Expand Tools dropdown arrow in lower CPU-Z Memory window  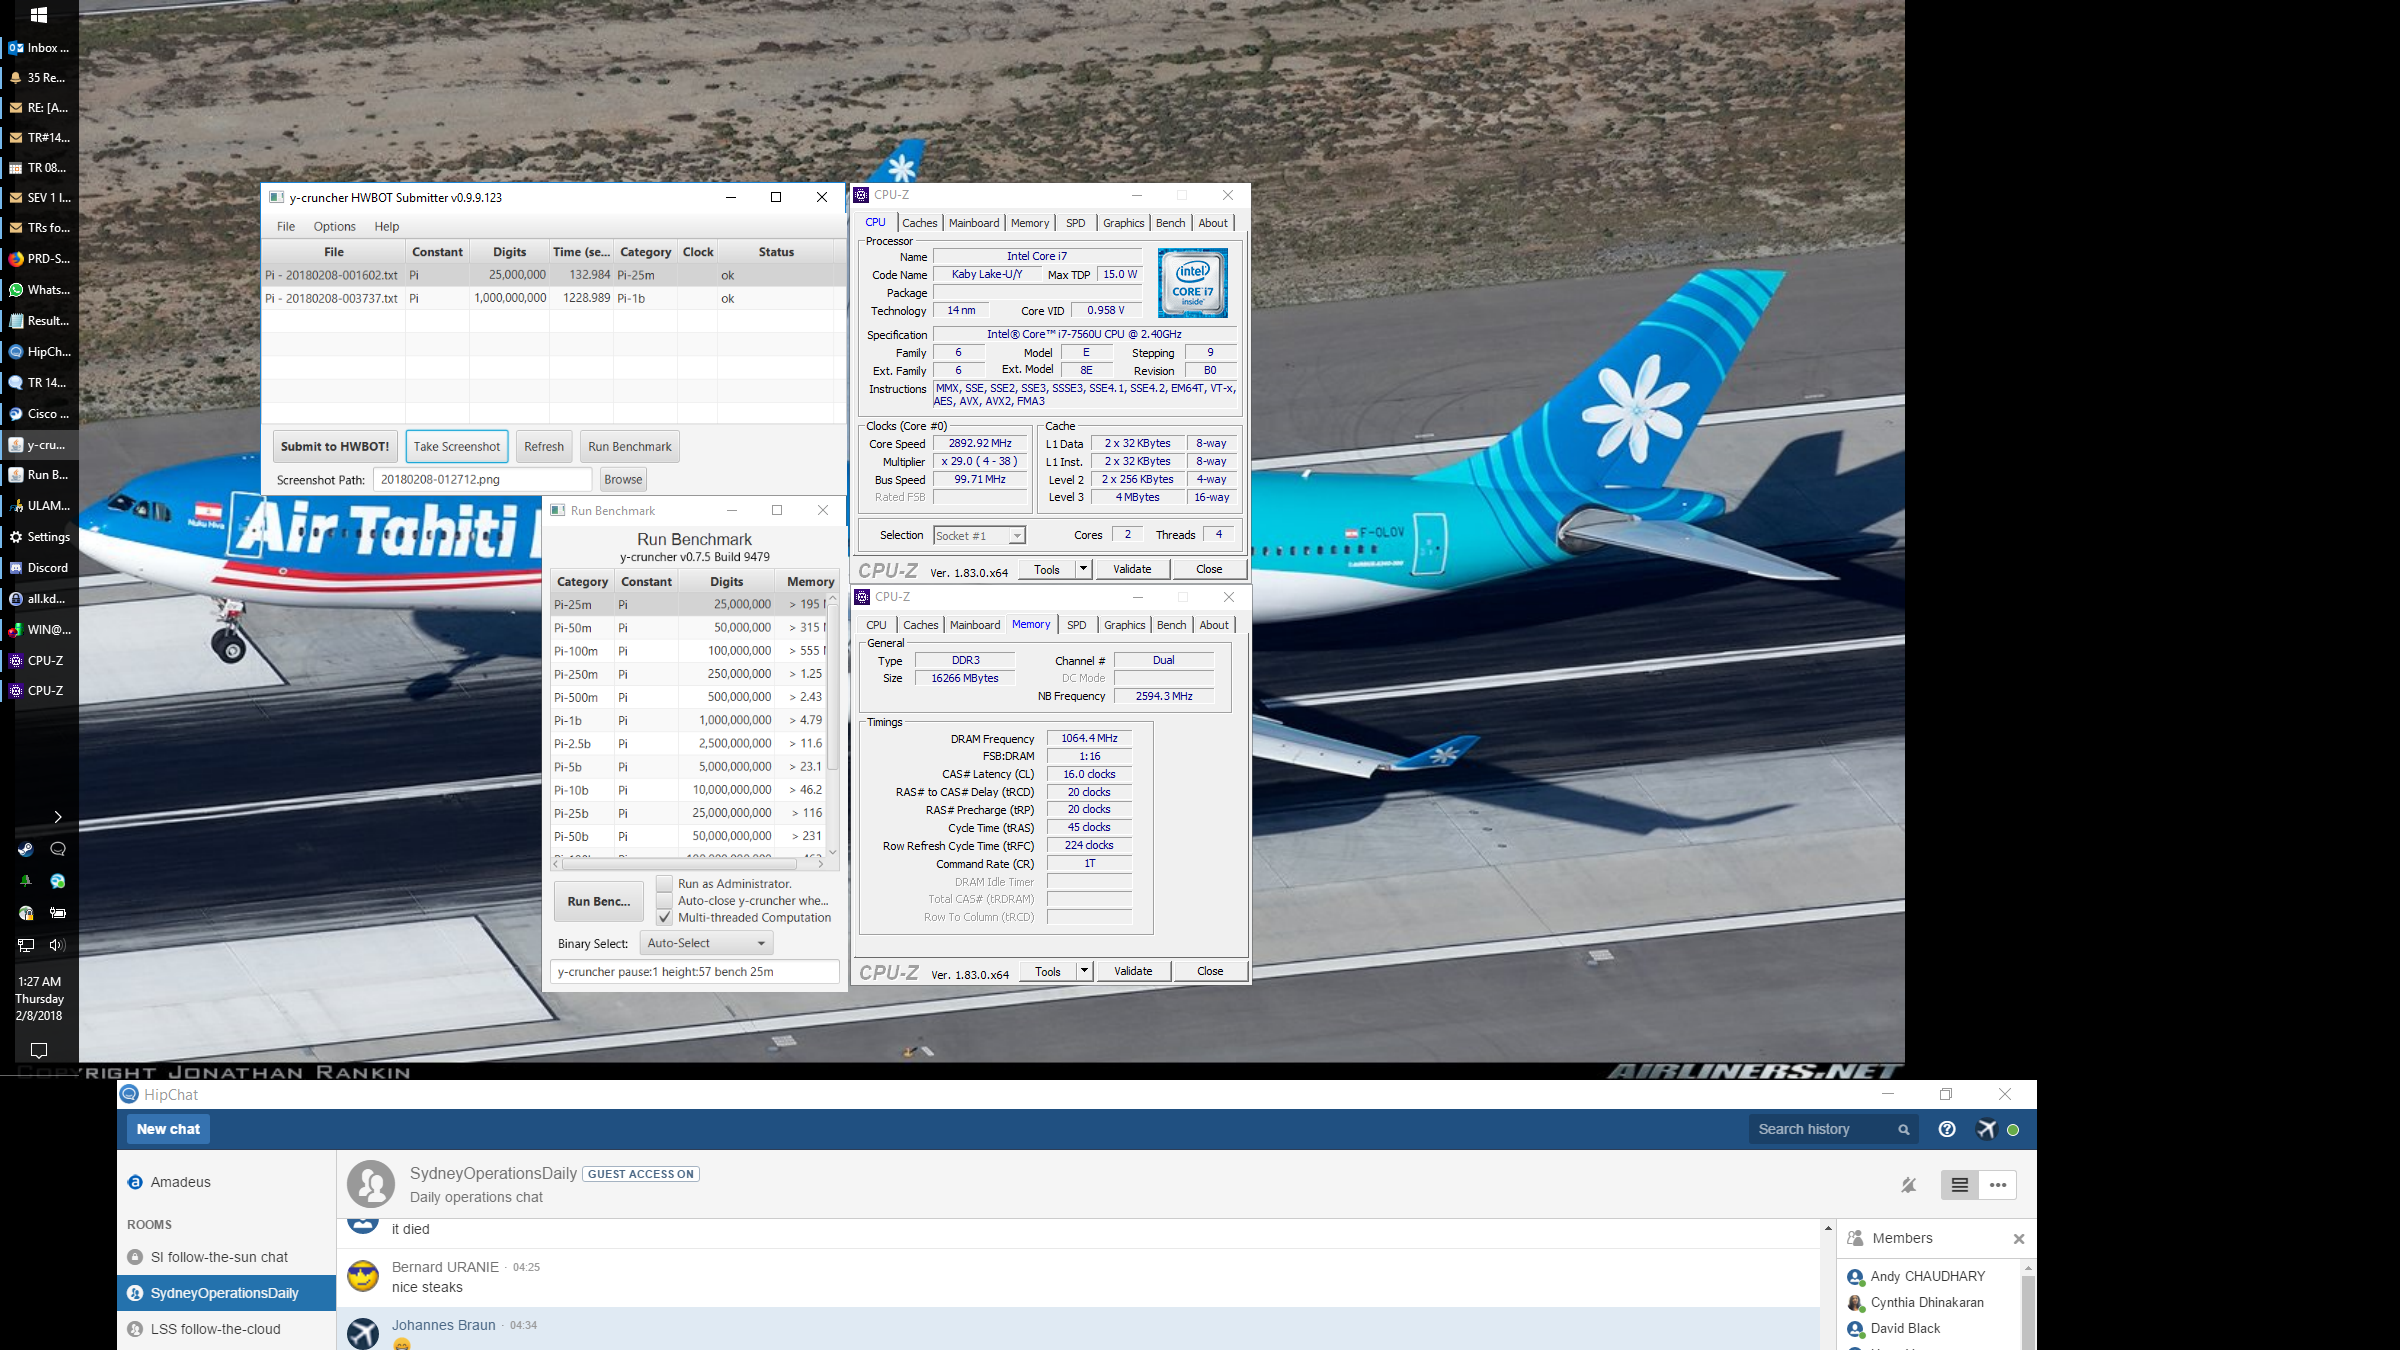pos(1084,971)
